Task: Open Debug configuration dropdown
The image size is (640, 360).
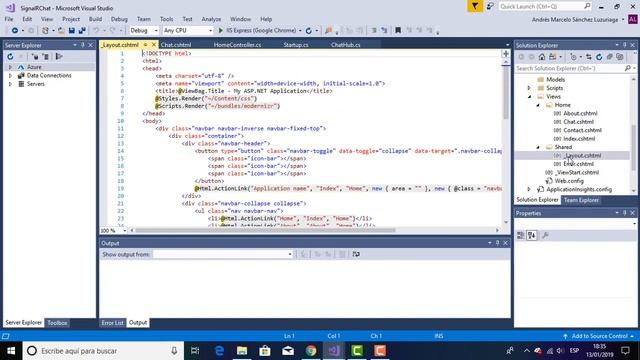Action: pos(144,31)
